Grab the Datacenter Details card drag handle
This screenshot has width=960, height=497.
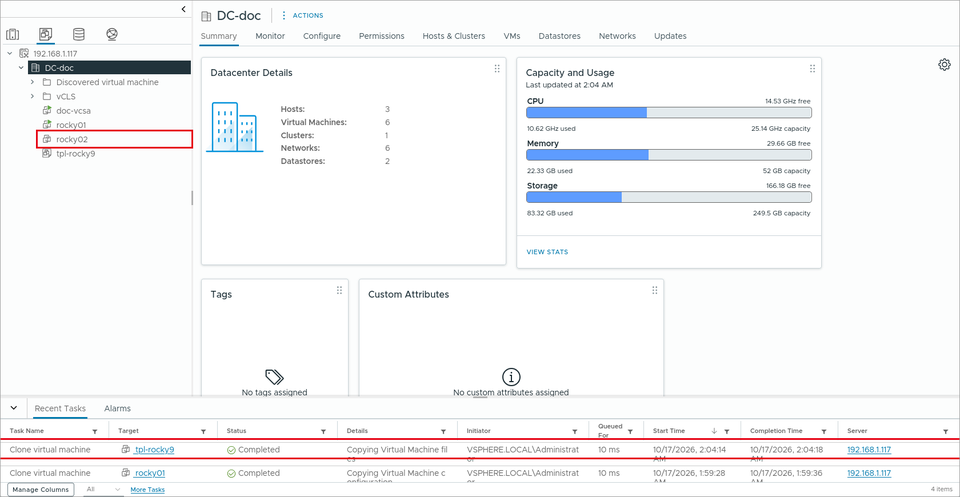(497, 69)
